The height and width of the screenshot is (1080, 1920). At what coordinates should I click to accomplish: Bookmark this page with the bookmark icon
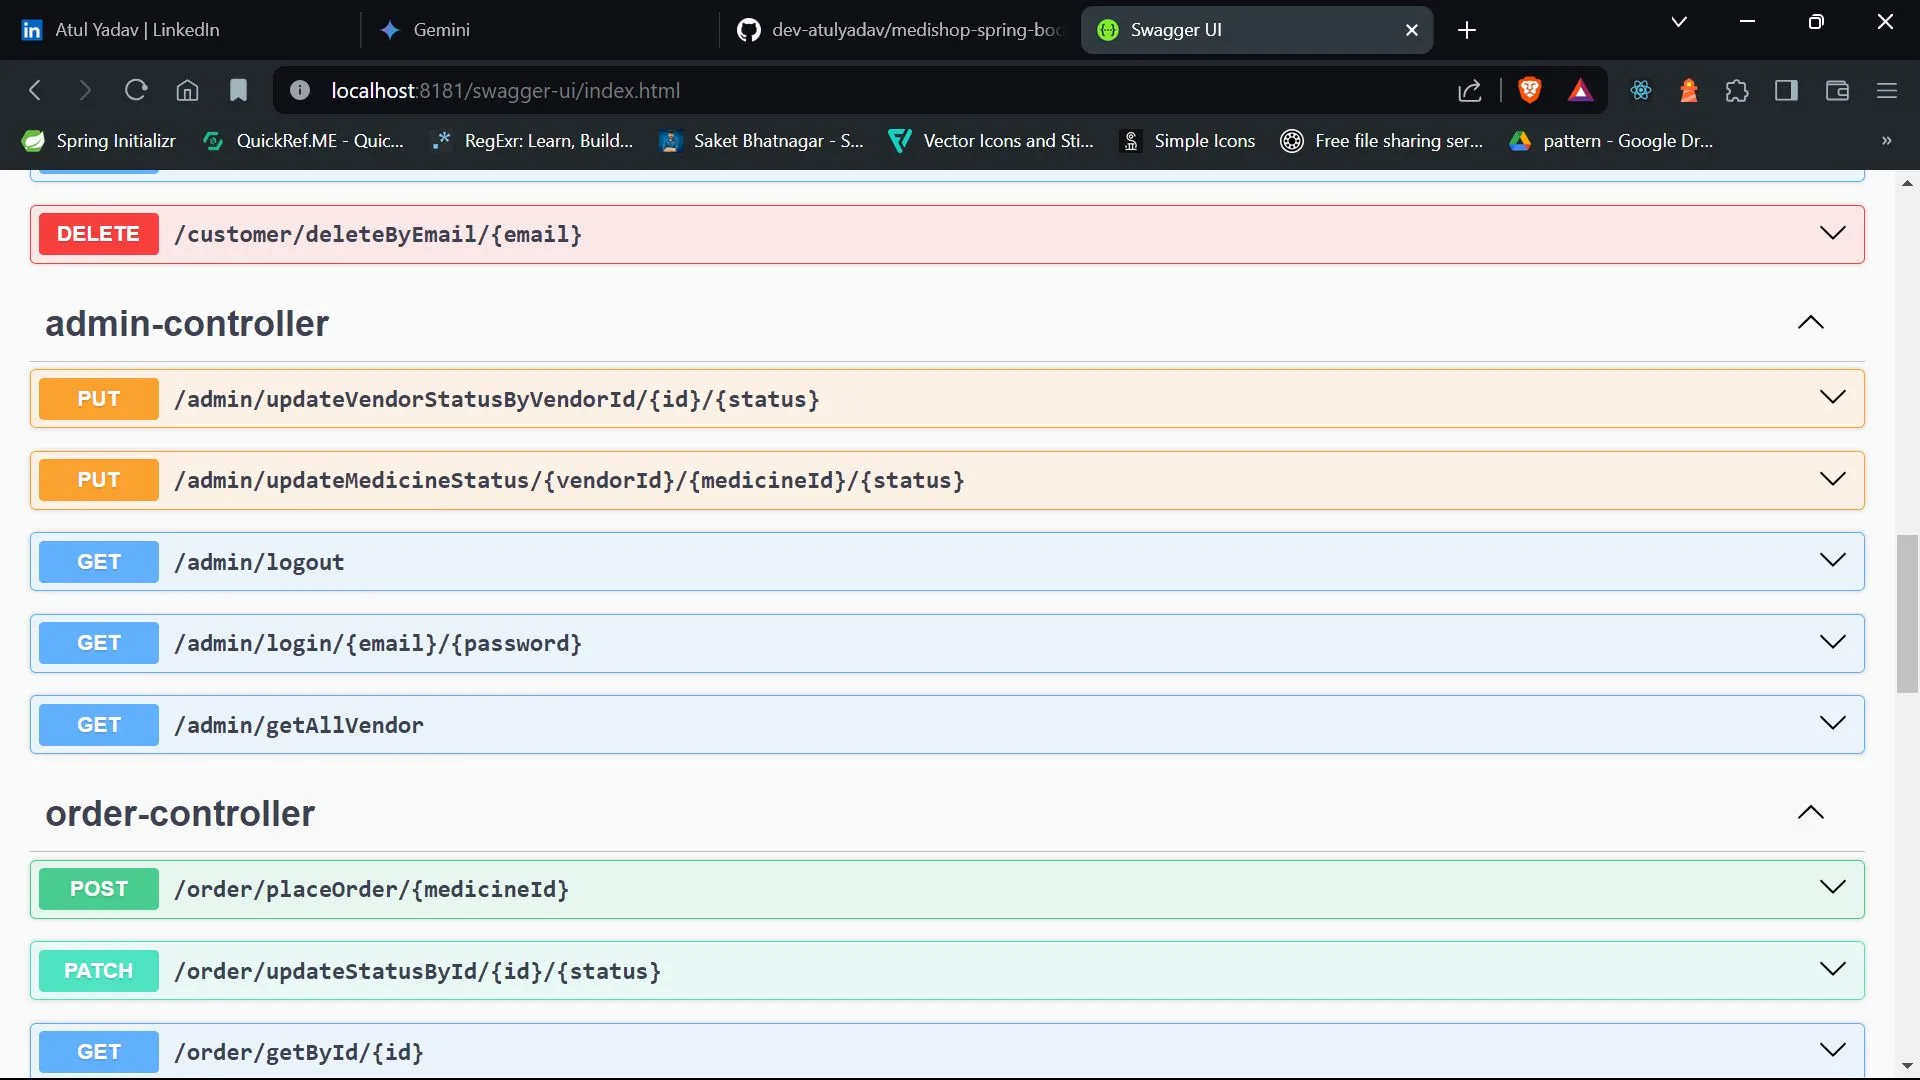click(238, 91)
